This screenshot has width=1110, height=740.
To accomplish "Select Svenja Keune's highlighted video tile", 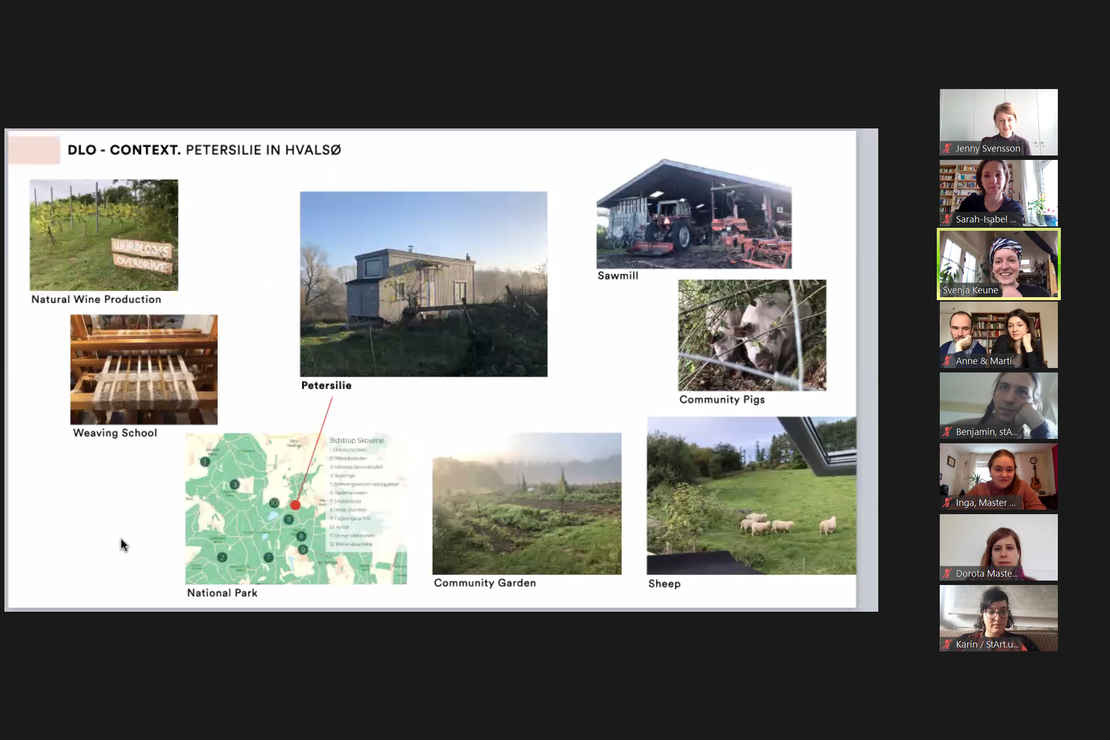I will pyautogui.click(x=998, y=263).
